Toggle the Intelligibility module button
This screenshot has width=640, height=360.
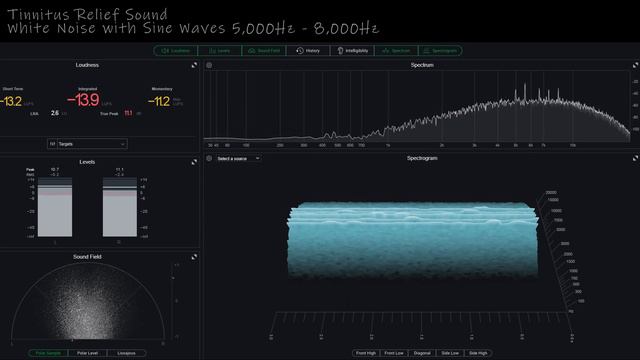pyautogui.click(x=352, y=51)
